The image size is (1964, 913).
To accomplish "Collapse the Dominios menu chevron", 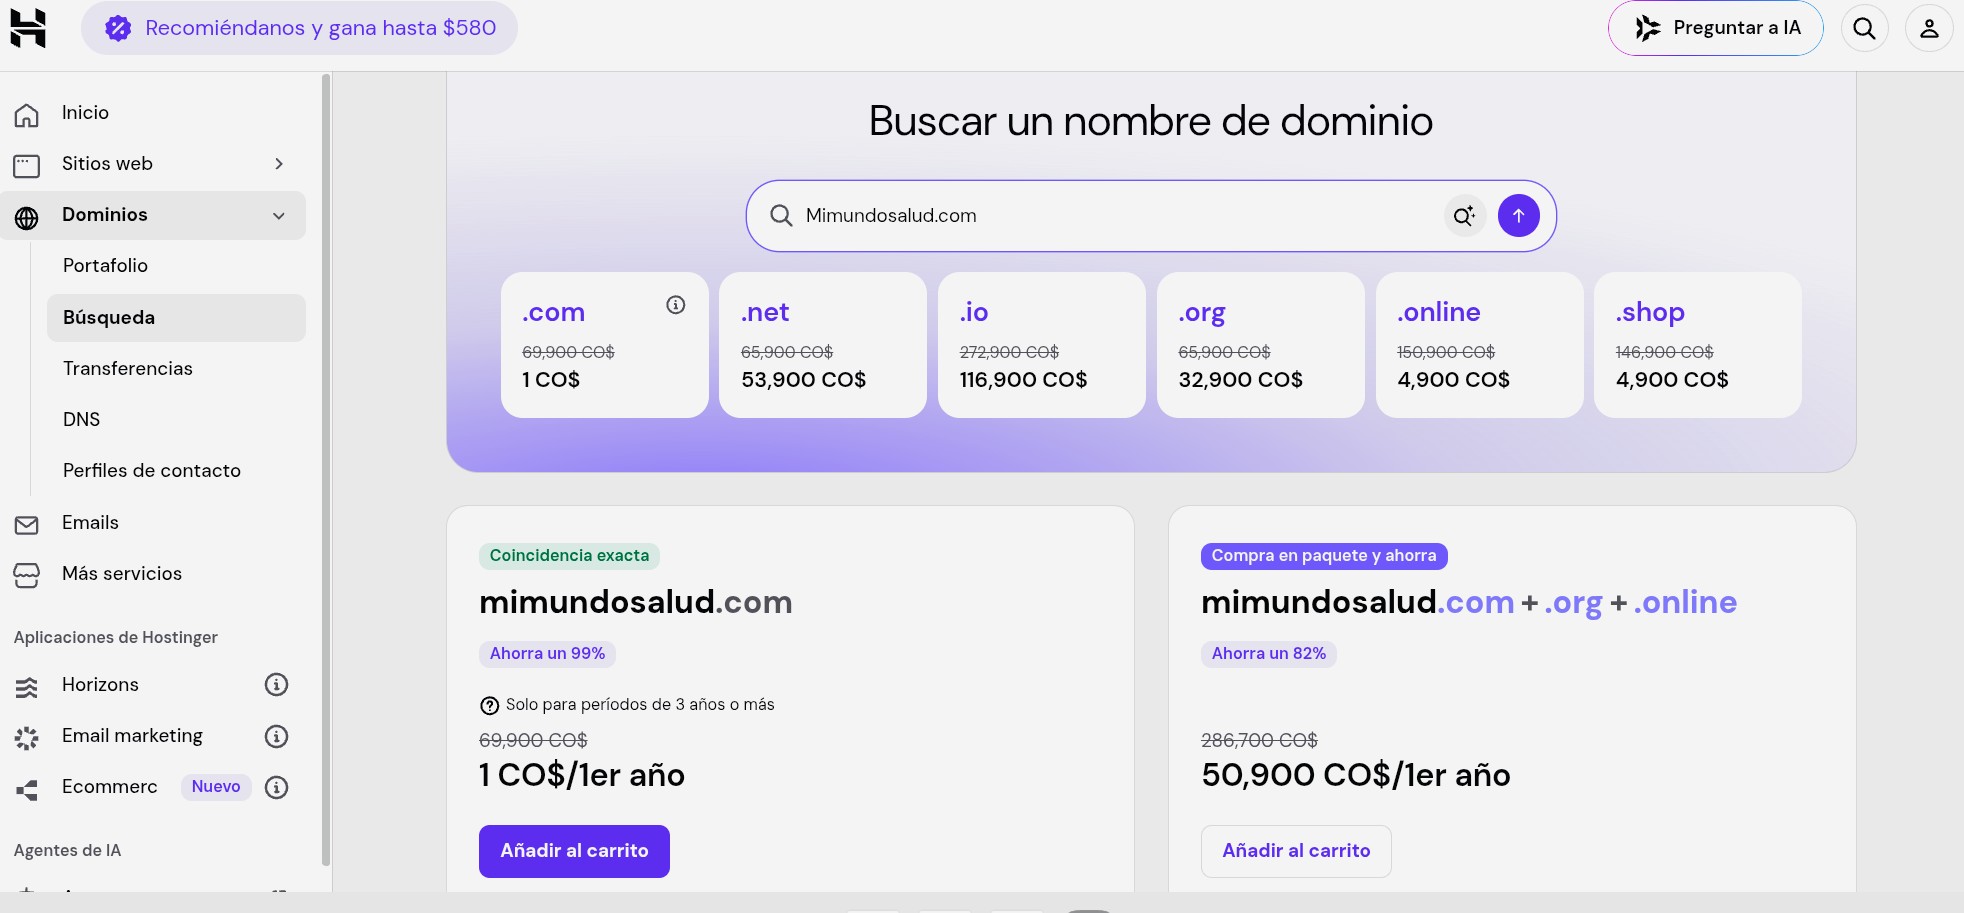I will click(x=279, y=216).
